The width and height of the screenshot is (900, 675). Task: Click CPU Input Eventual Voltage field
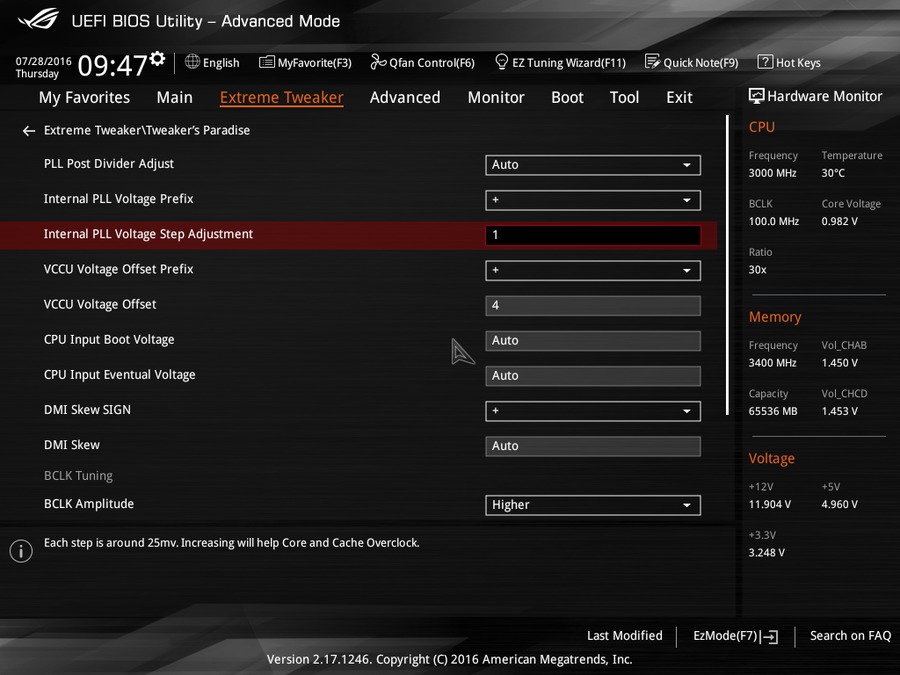click(x=593, y=375)
